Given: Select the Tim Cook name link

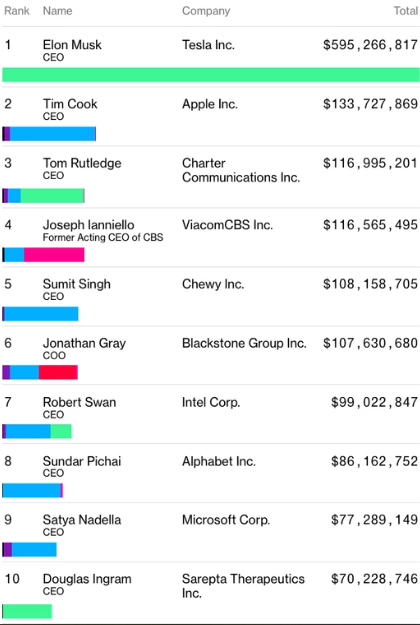Looking at the screenshot, I should tap(70, 104).
